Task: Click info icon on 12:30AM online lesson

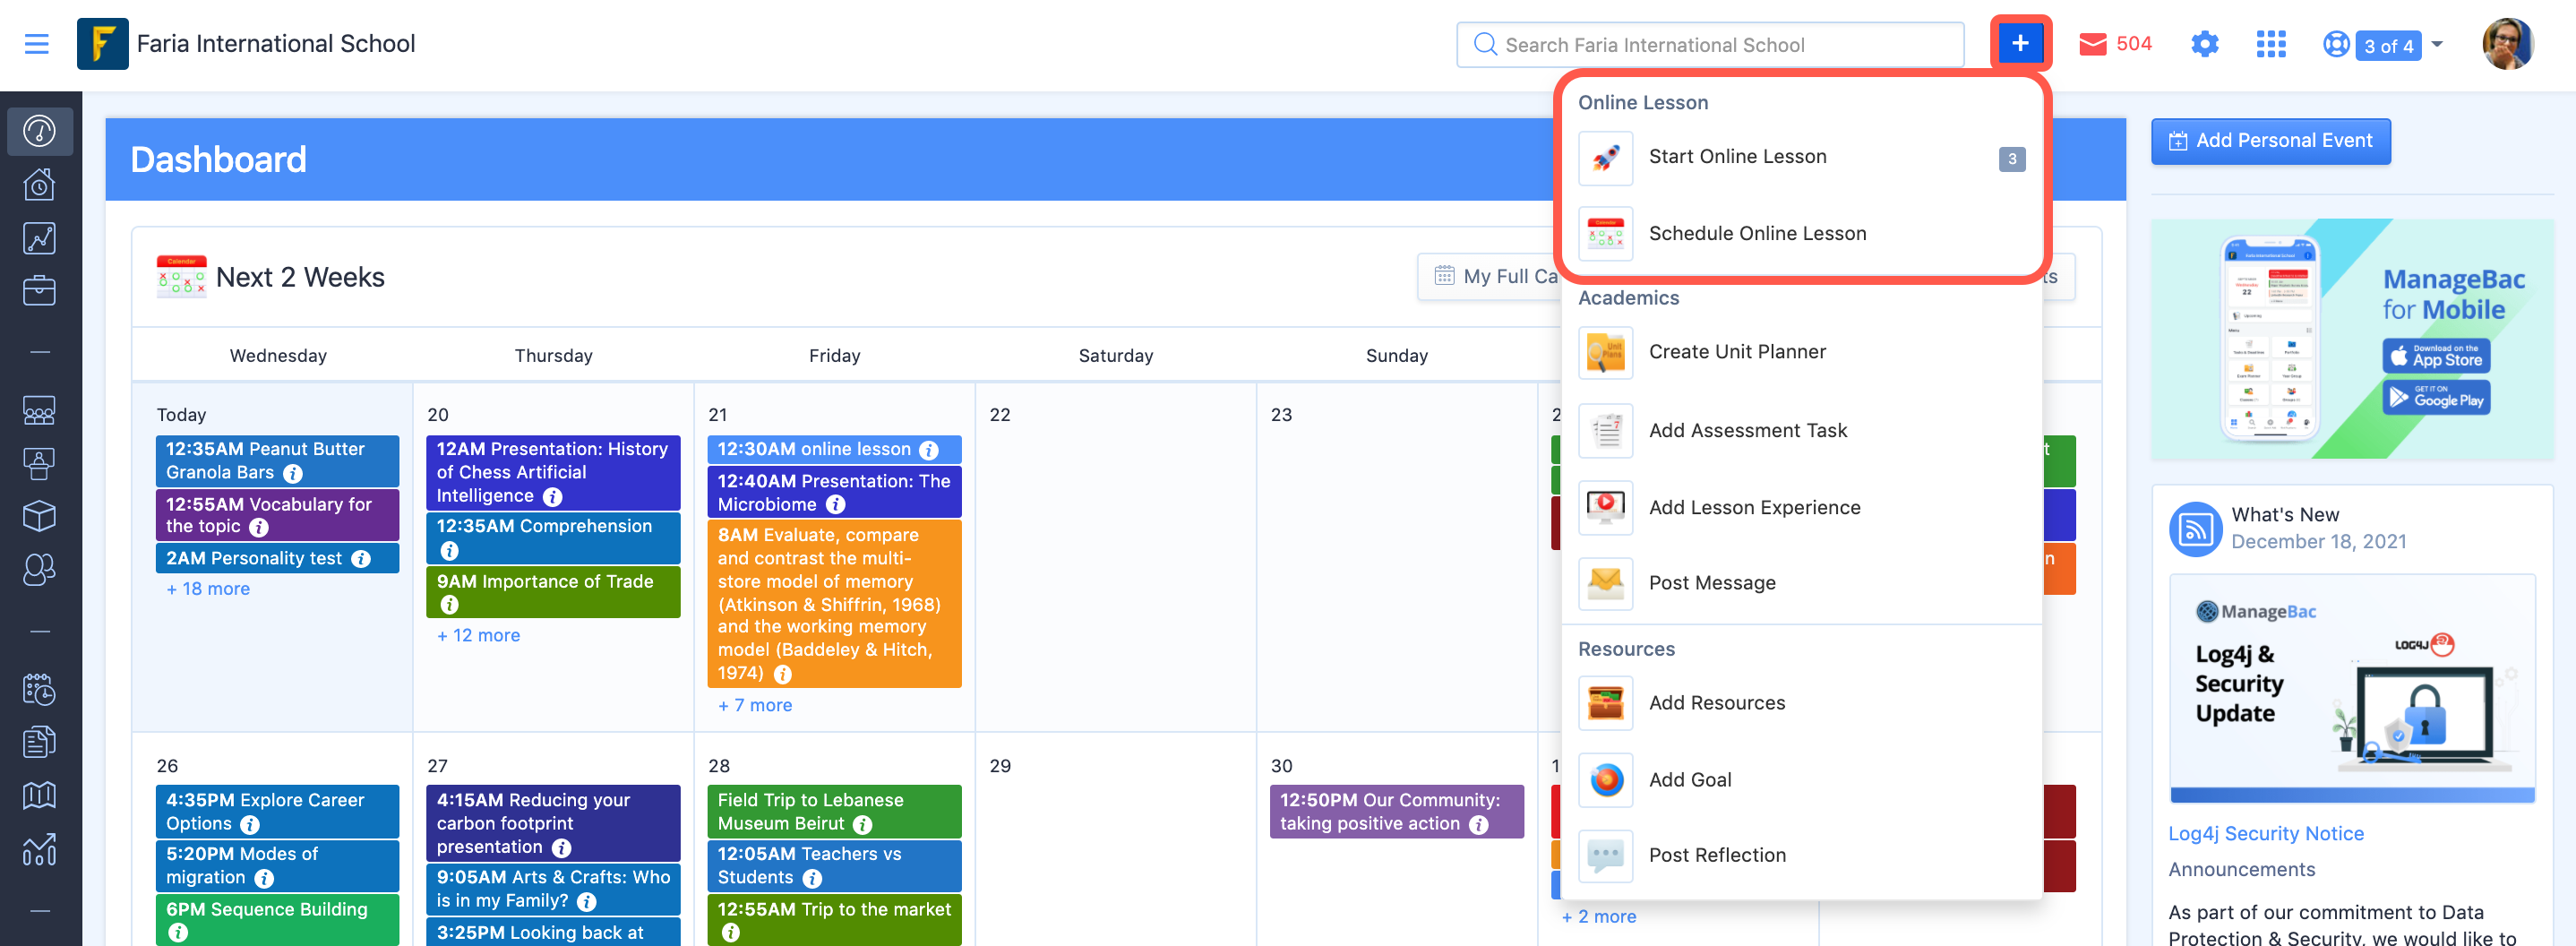Action: click(929, 450)
